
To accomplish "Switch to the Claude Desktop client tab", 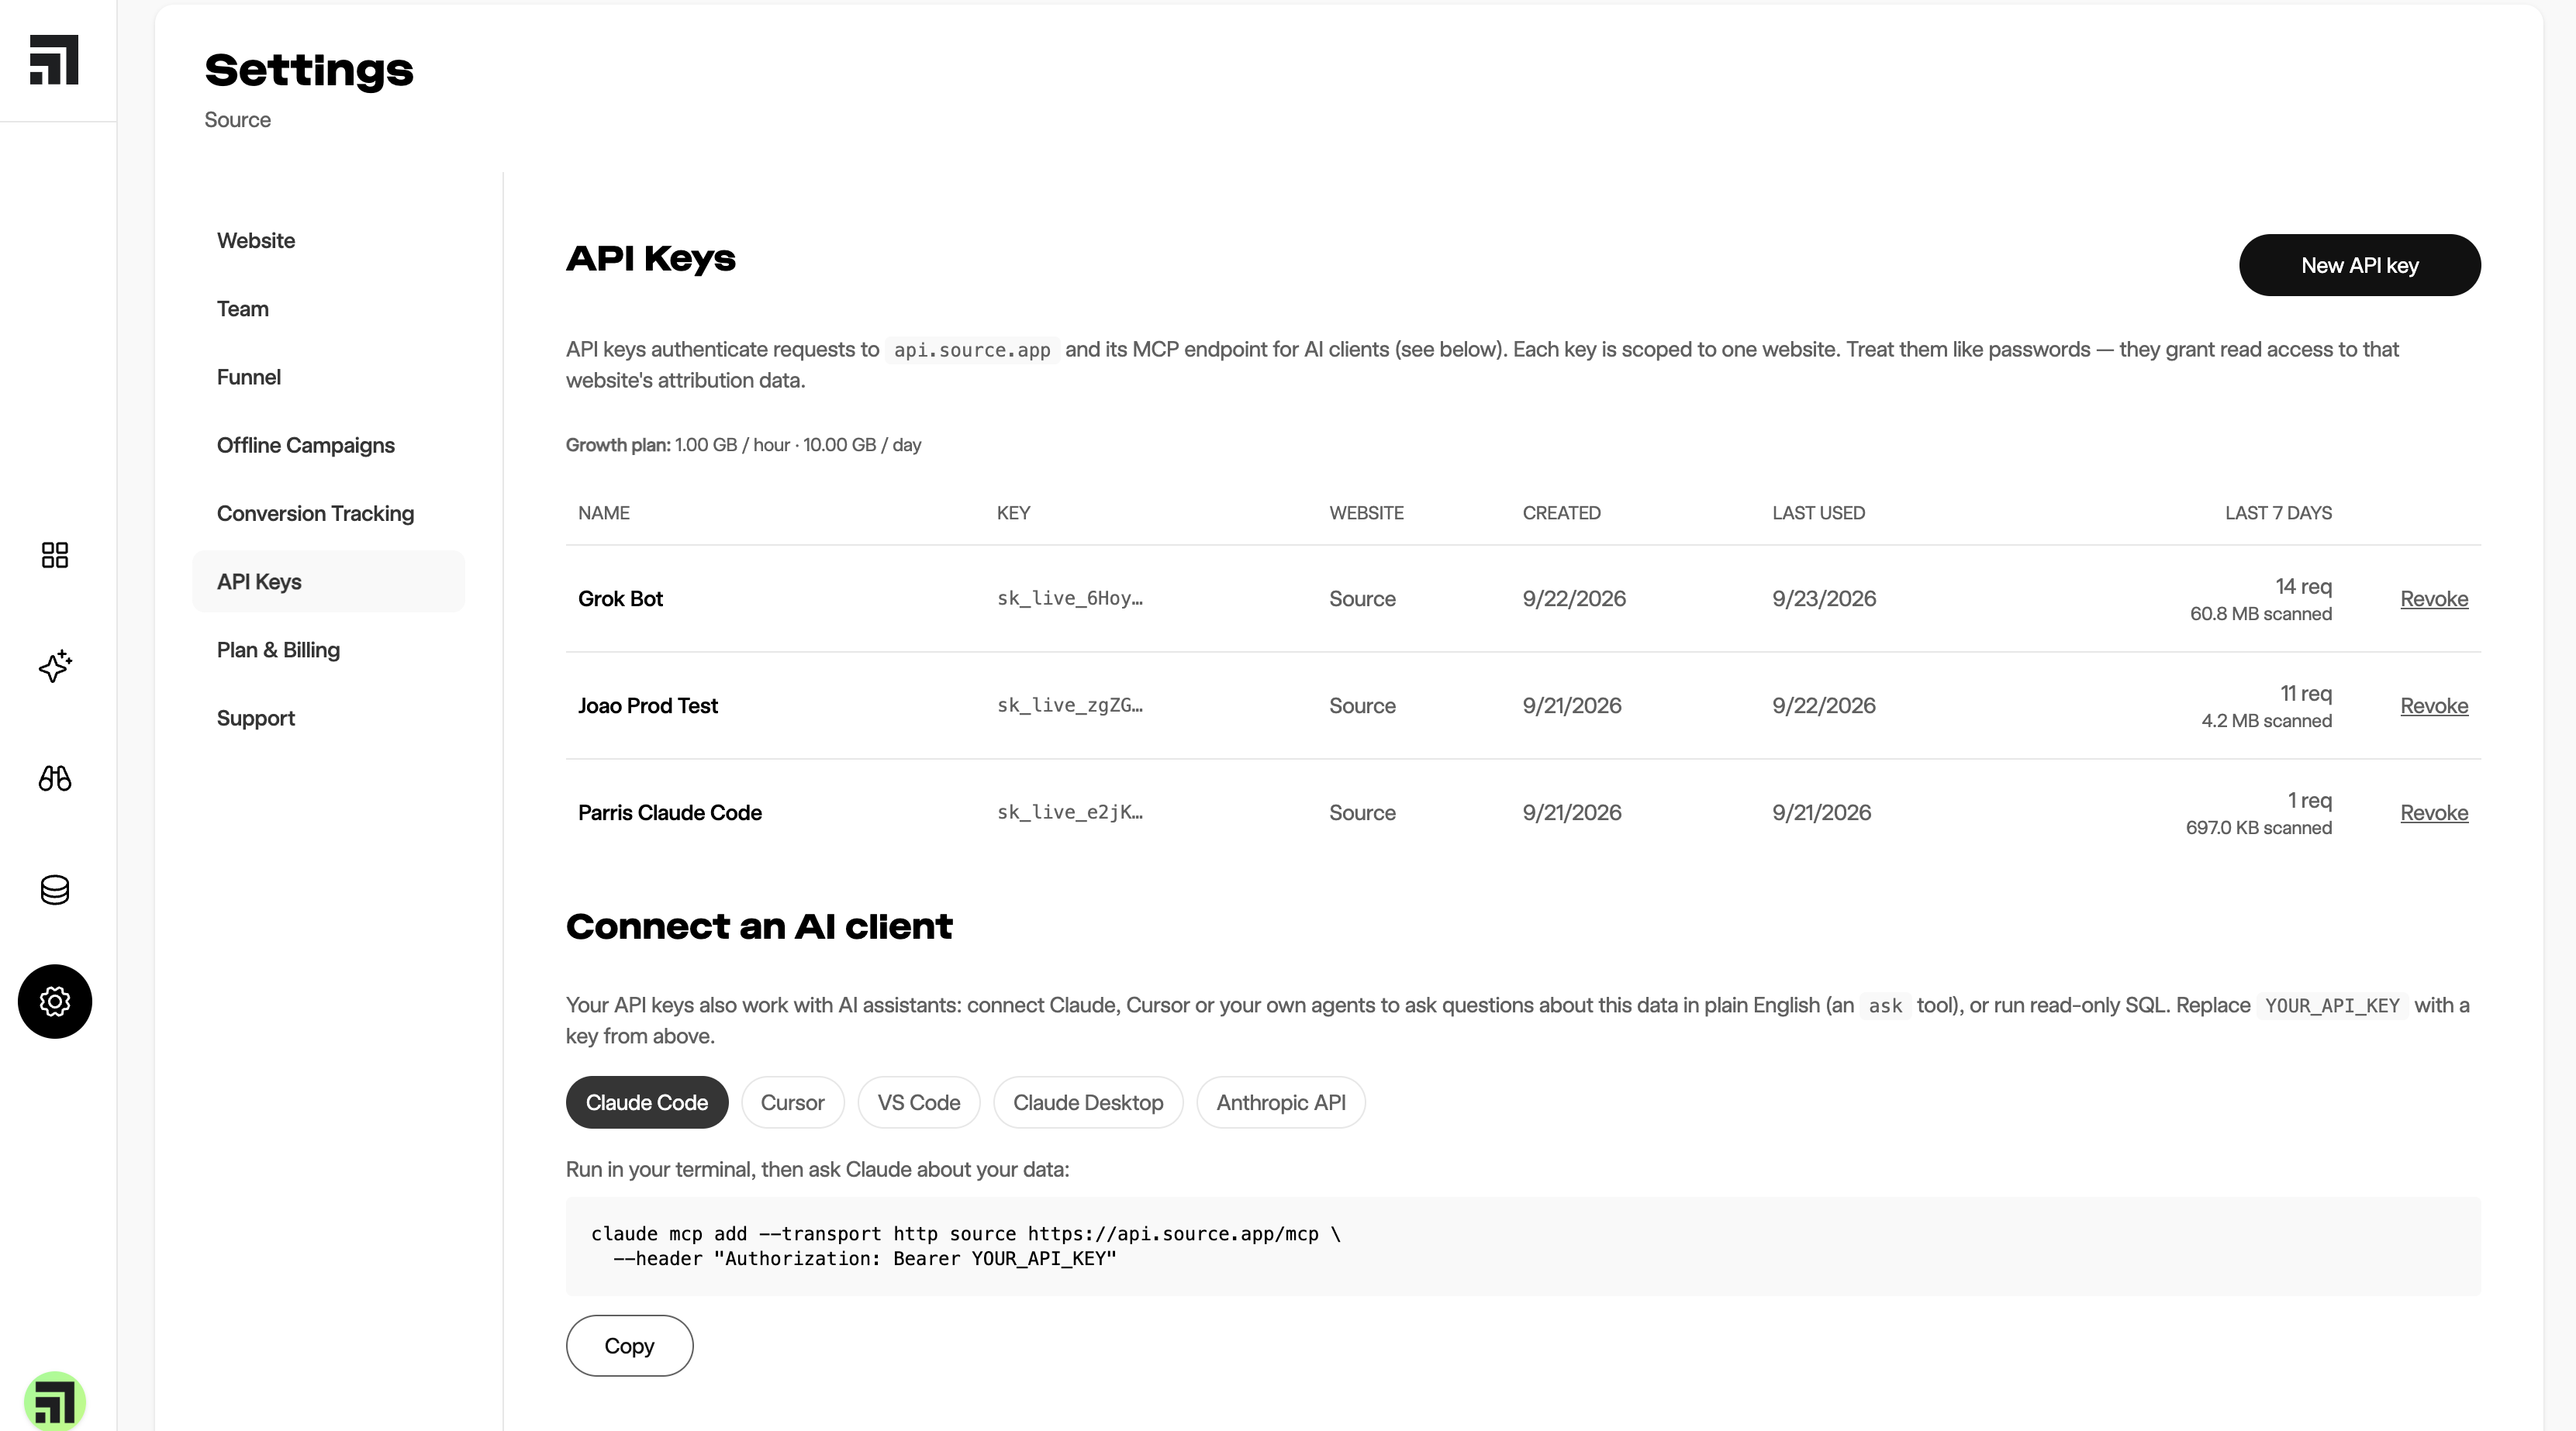I will [1088, 1102].
